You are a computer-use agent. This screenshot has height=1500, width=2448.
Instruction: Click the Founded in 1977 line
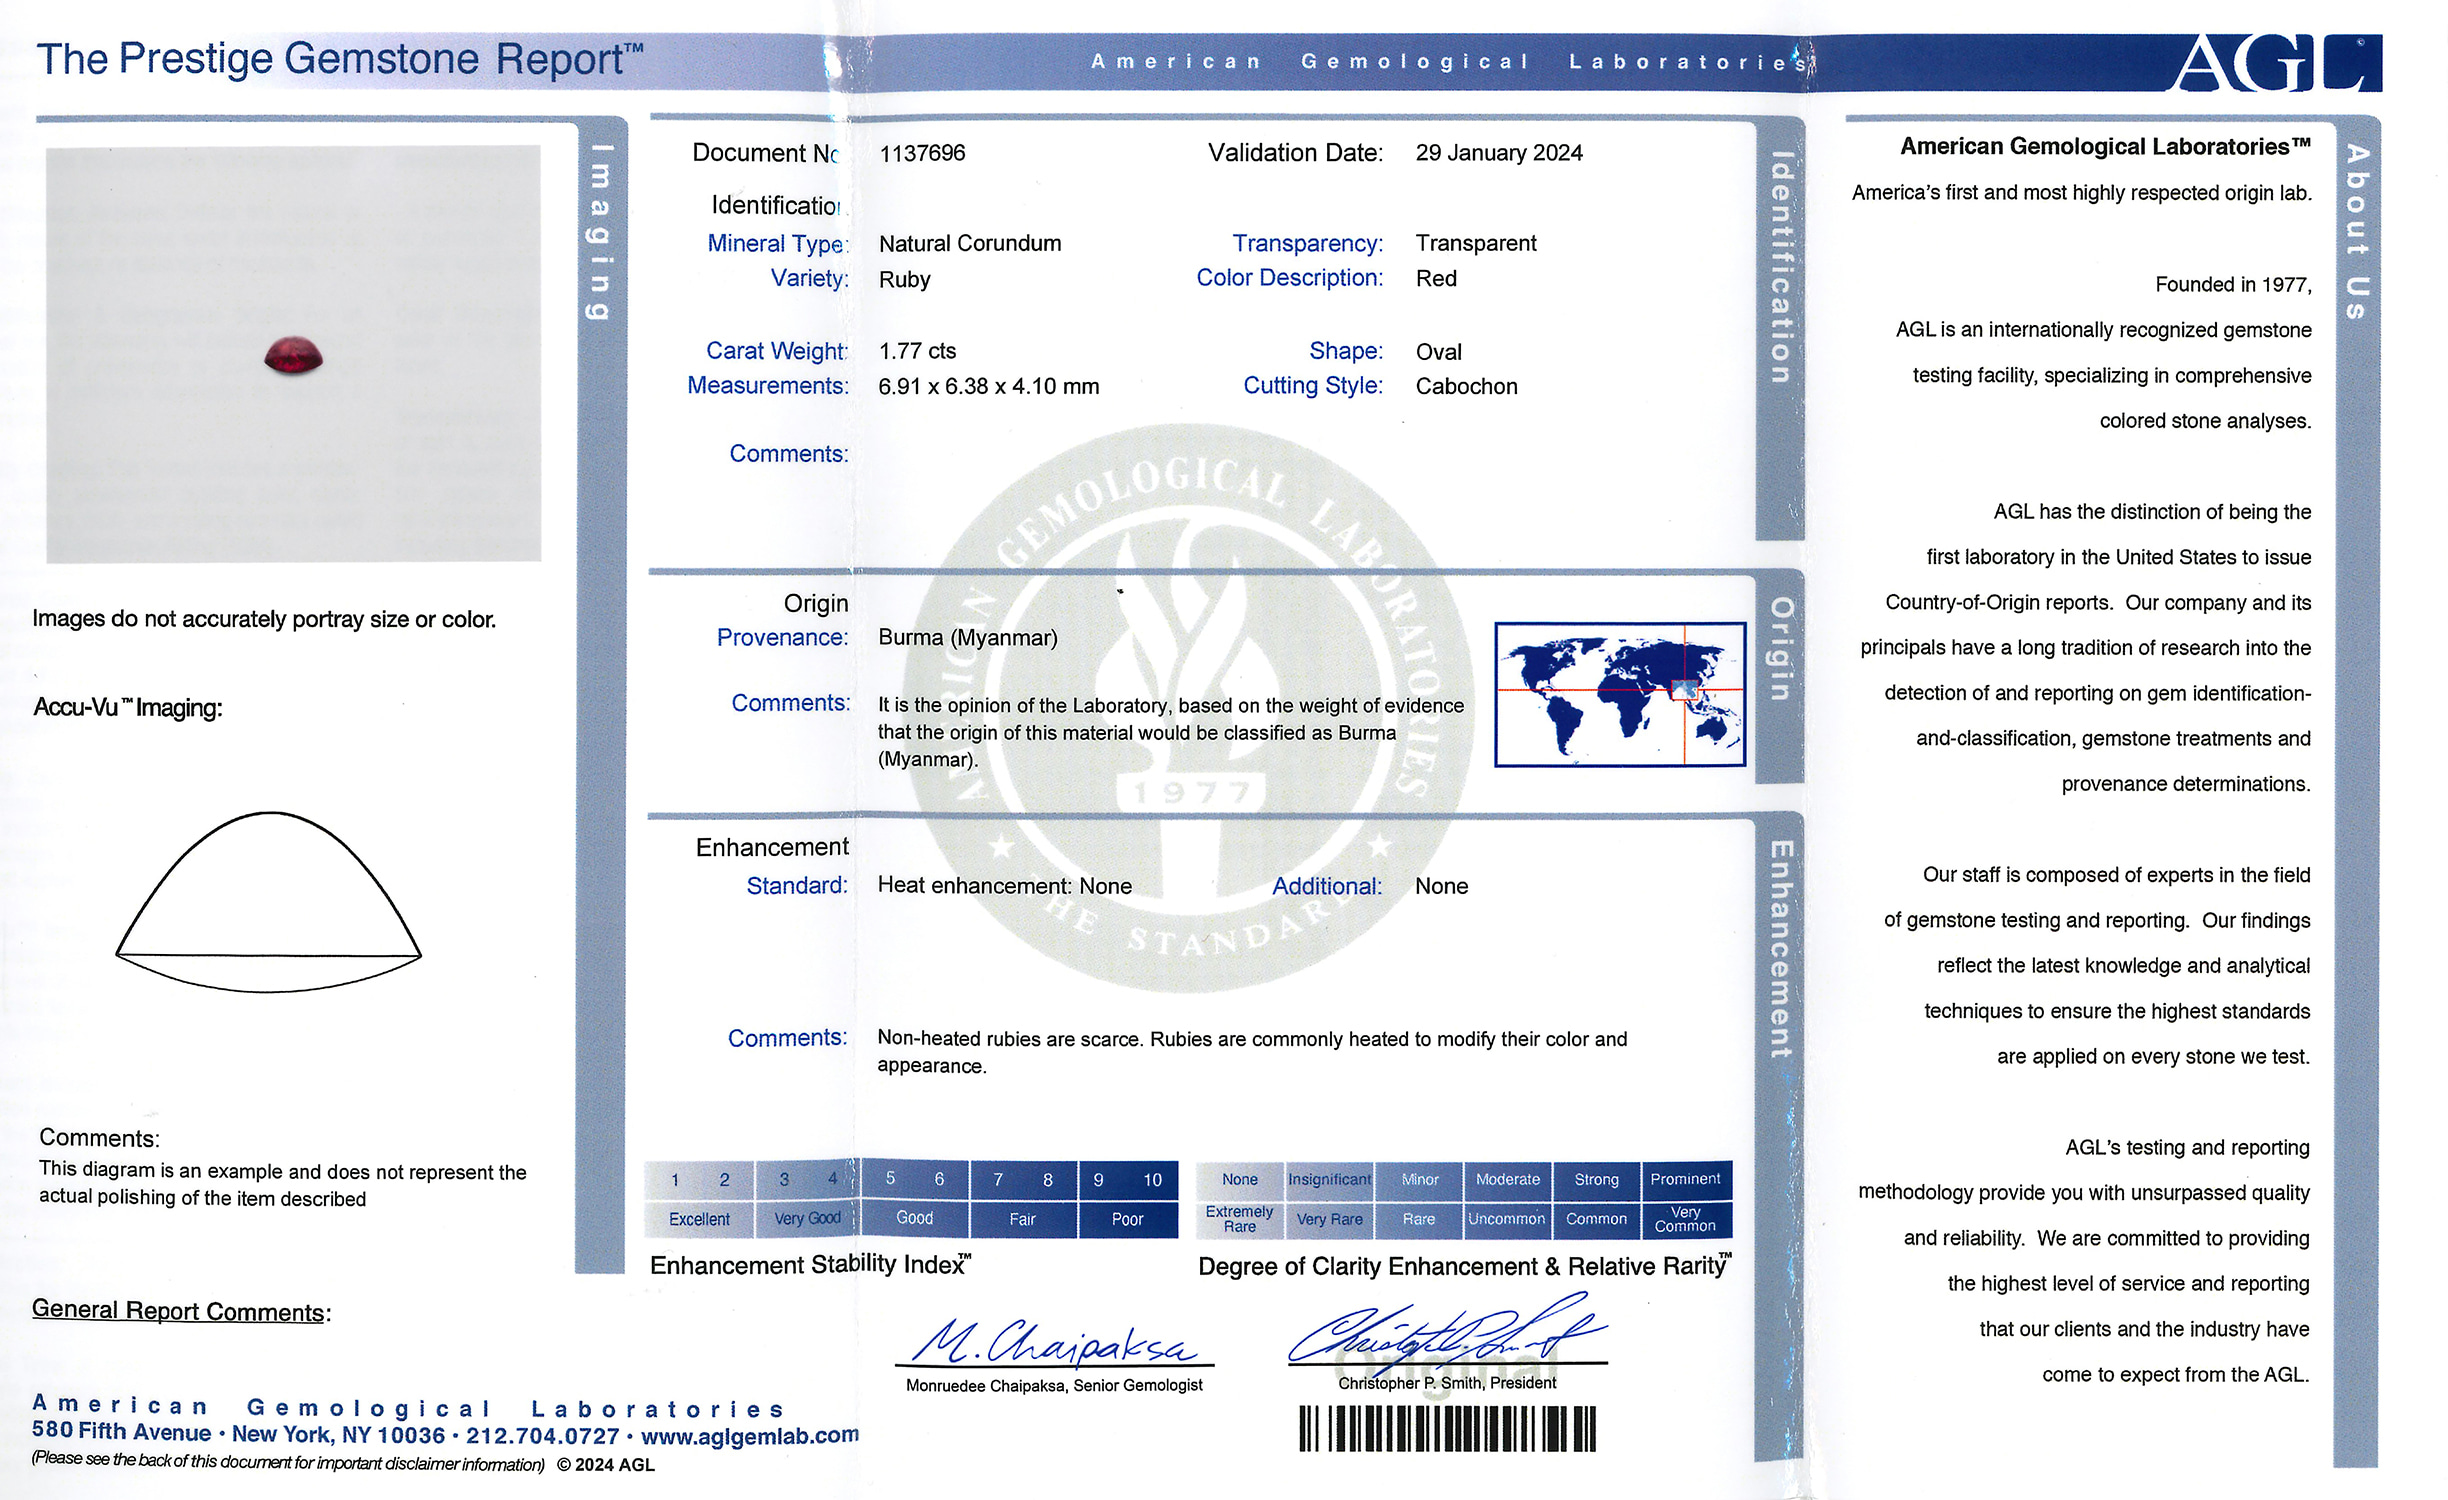click(2233, 285)
